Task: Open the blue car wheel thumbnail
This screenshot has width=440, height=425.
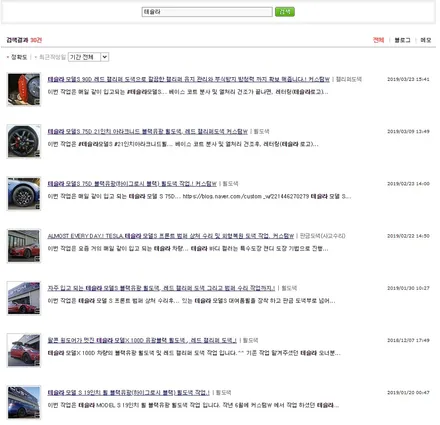Action: point(24,194)
